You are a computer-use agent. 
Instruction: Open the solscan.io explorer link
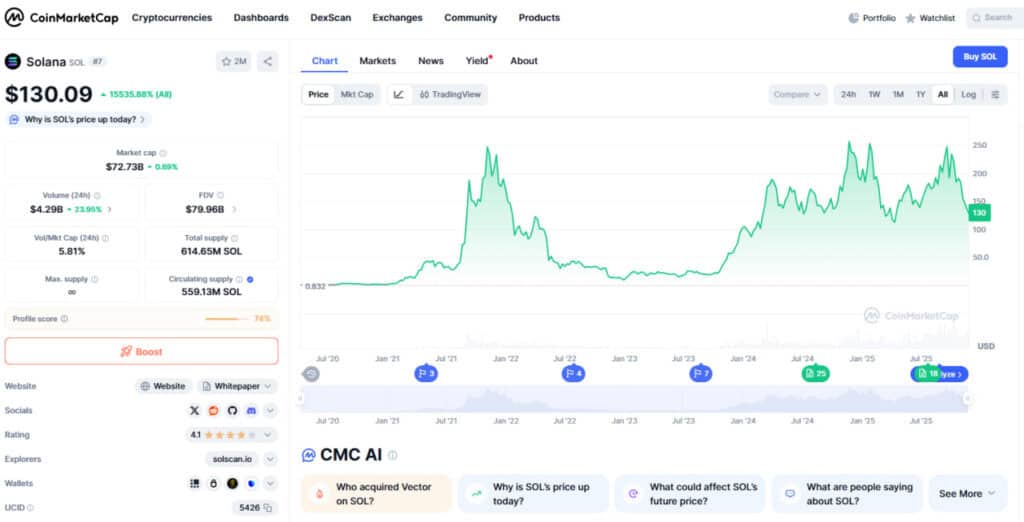click(x=232, y=459)
